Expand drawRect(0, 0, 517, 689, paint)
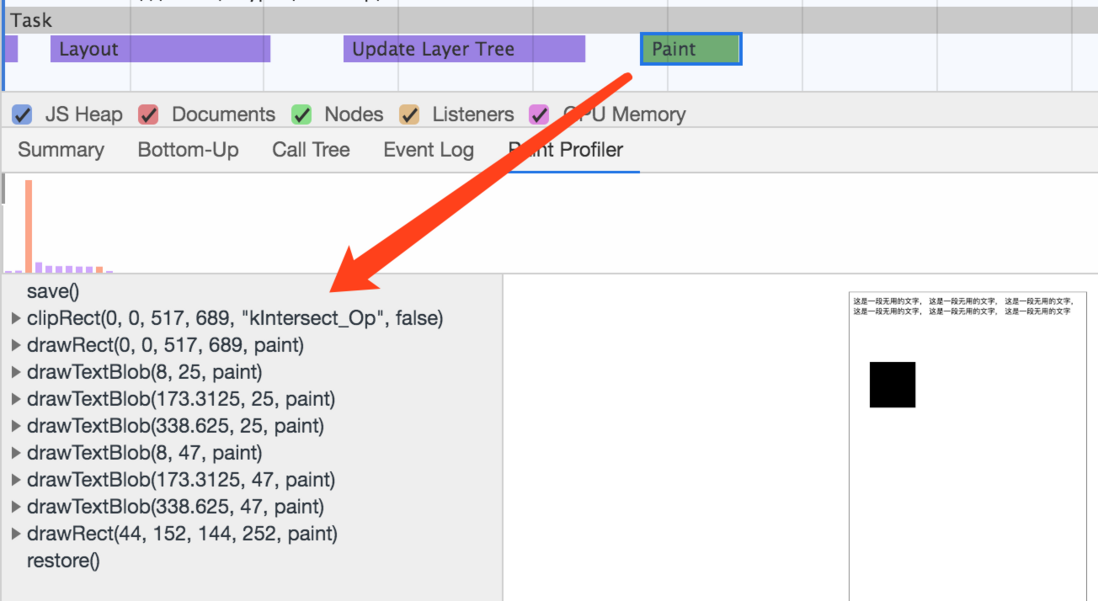Screen dimensions: 1098x601 (16, 345)
